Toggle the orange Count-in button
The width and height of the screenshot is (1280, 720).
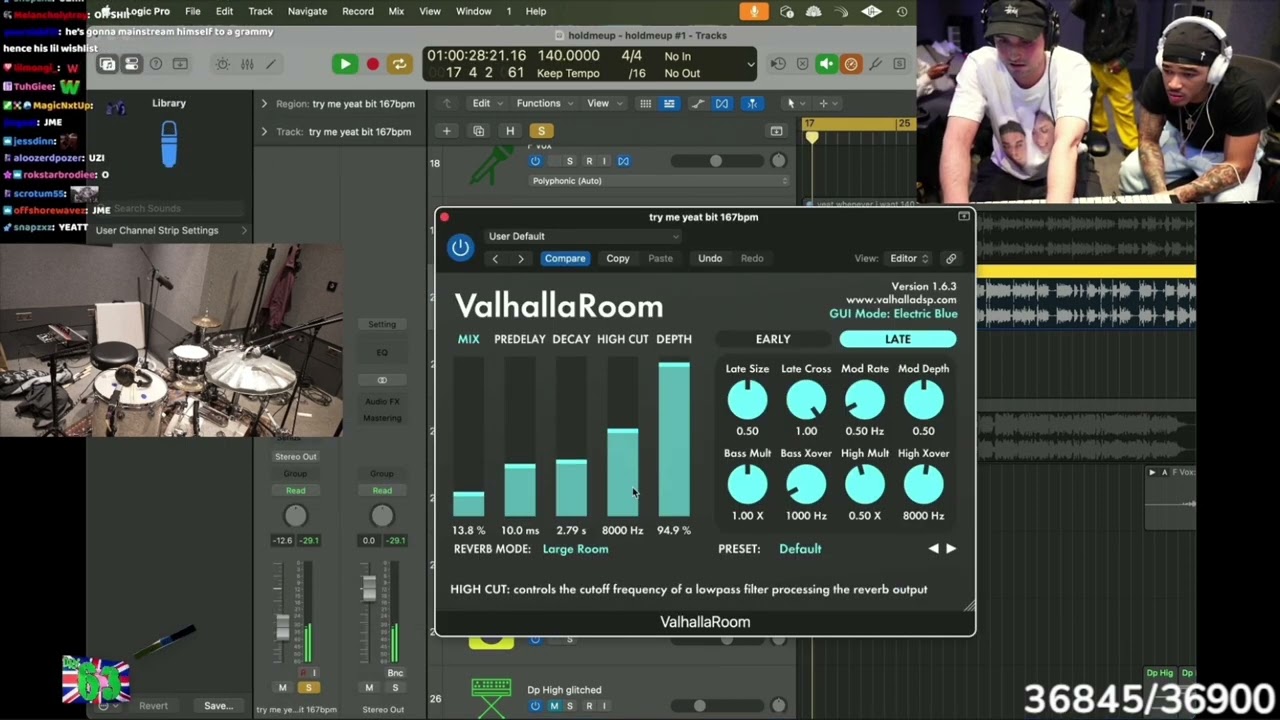click(x=850, y=64)
